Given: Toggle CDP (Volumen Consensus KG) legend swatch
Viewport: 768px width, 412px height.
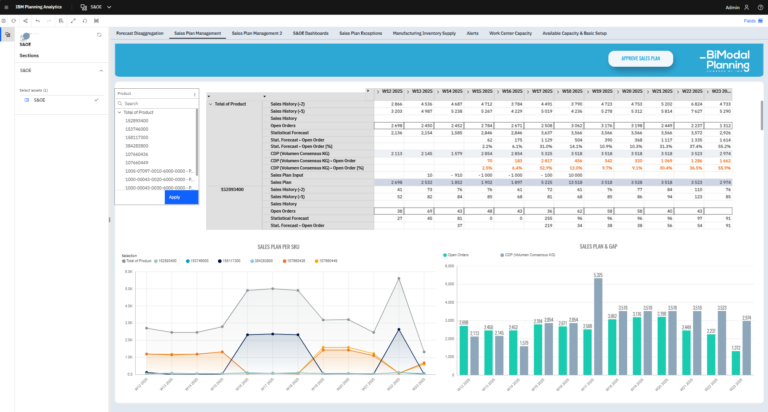Looking at the screenshot, I should coord(502,255).
